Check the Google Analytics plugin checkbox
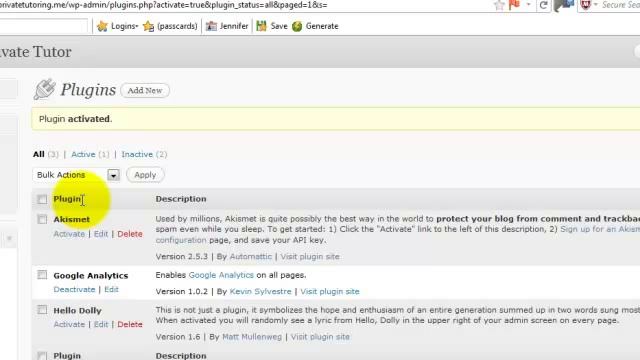Screen dimensions: 640x360 42,275
